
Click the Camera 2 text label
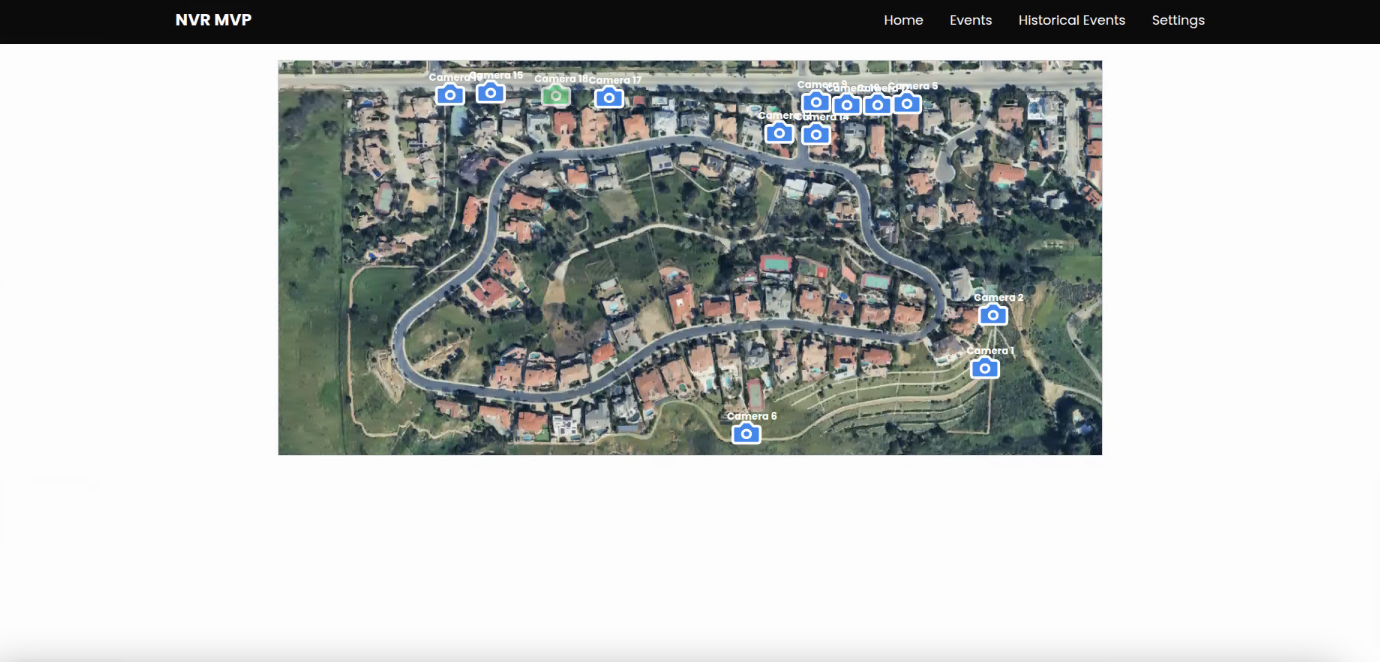coord(998,297)
